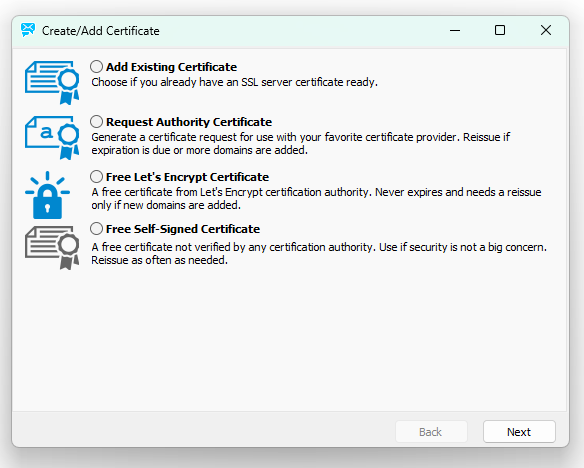Image resolution: width=584 pixels, height=468 pixels.
Task: Click the Add Existing Certificate label
Action: pos(171,67)
